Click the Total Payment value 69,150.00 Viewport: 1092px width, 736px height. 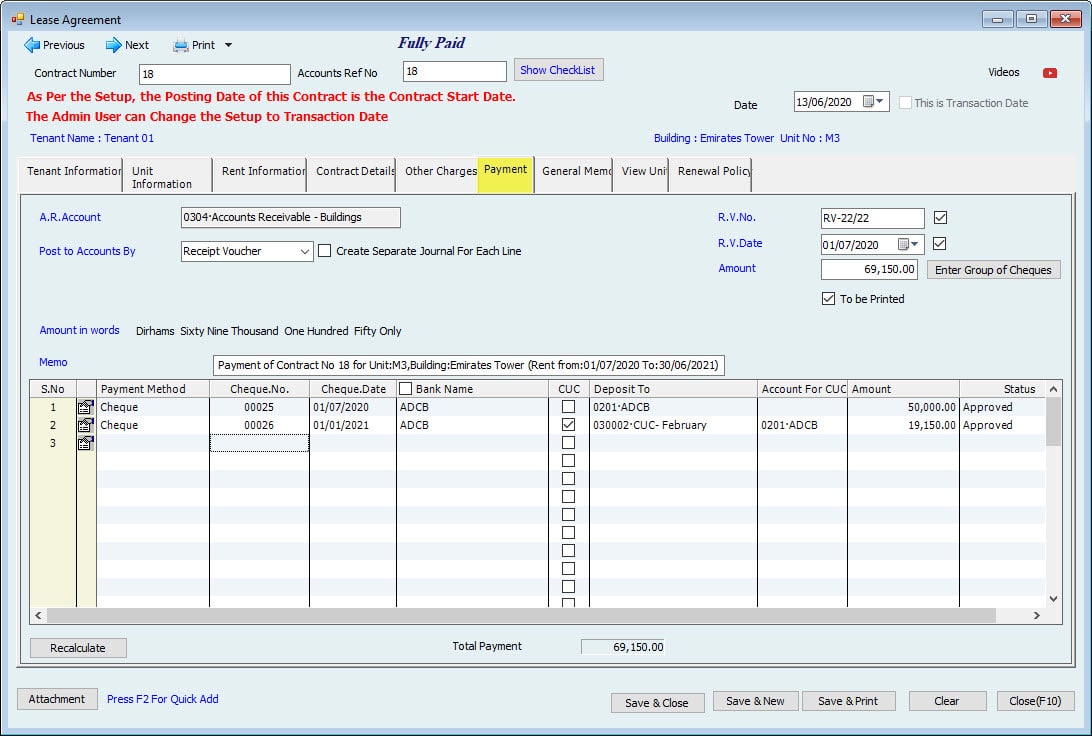coord(623,647)
